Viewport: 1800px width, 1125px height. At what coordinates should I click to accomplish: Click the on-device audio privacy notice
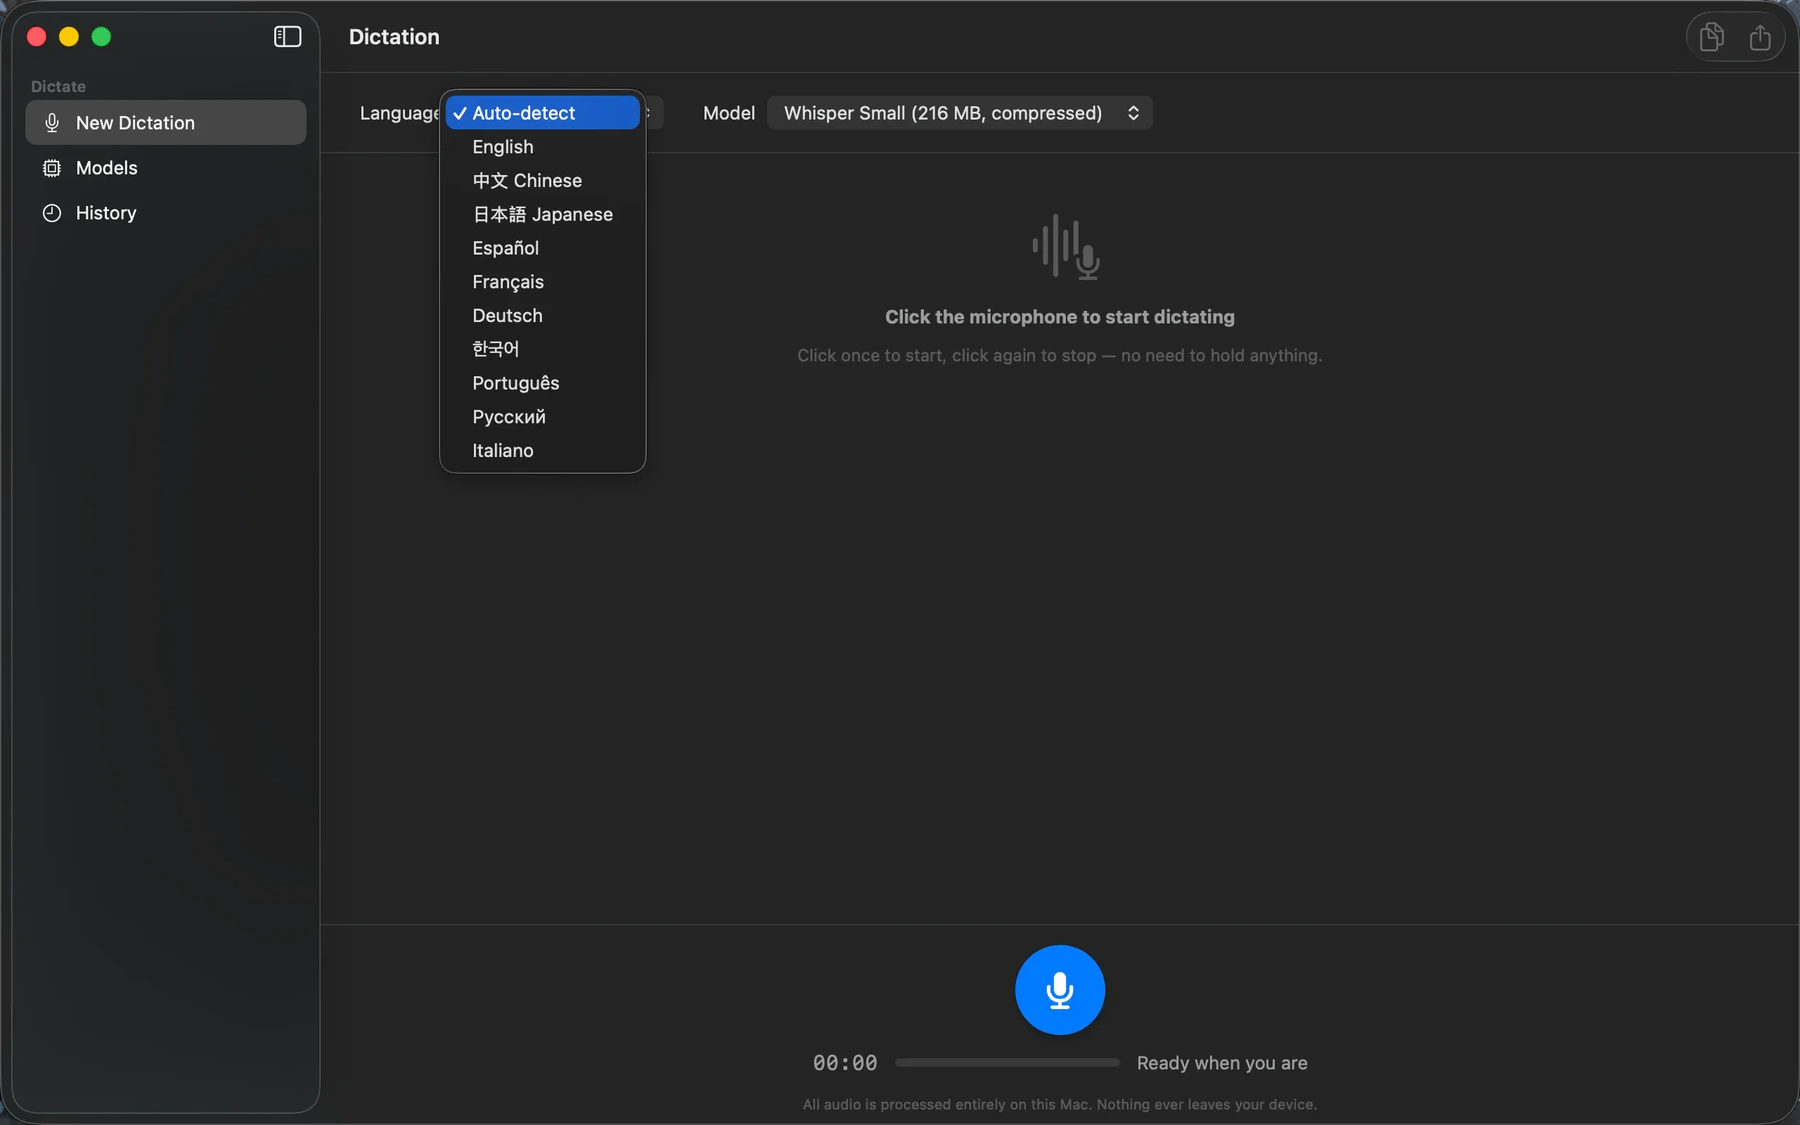1060,1105
